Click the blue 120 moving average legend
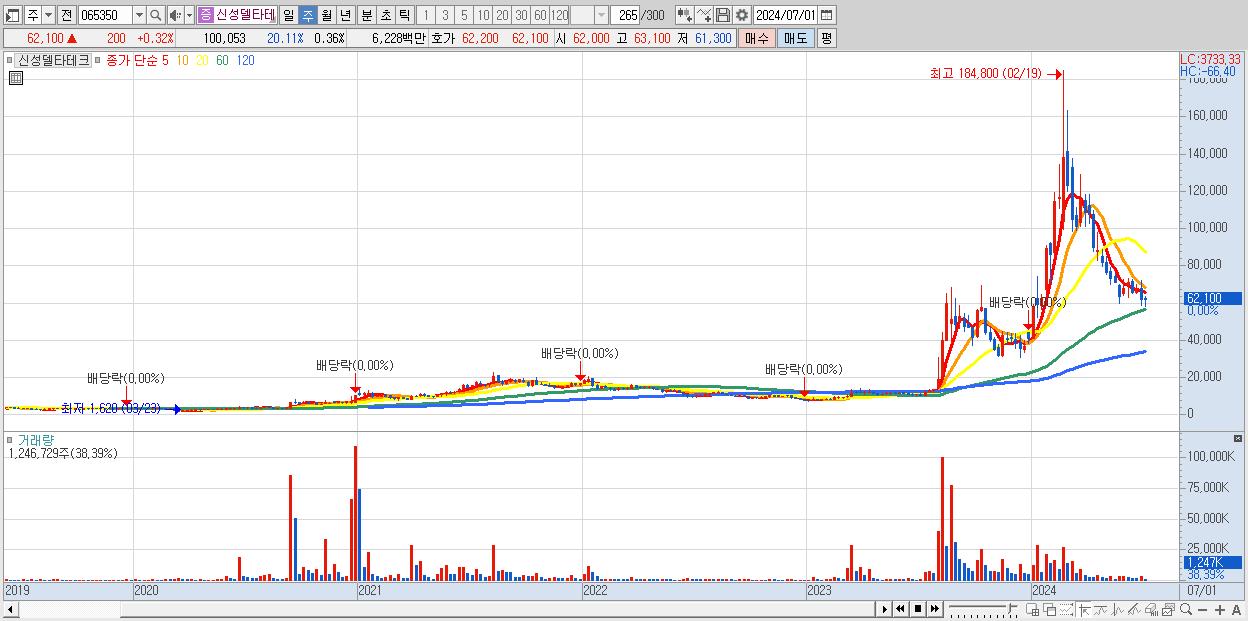 pos(245,60)
